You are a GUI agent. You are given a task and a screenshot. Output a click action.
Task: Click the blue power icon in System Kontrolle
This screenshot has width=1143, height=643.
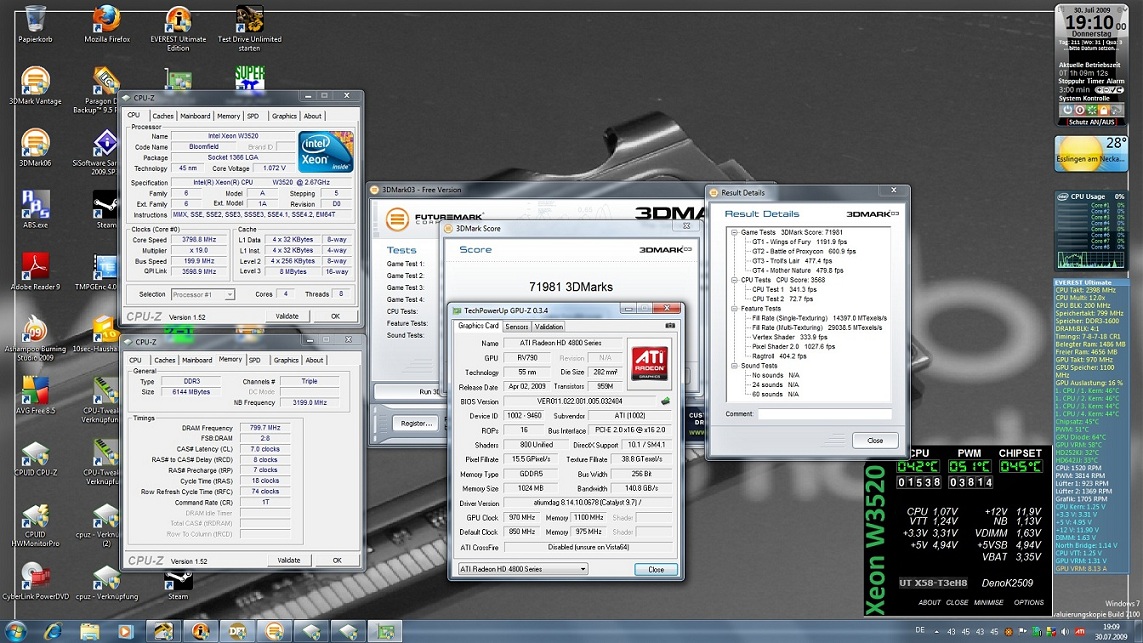pos(1067,110)
